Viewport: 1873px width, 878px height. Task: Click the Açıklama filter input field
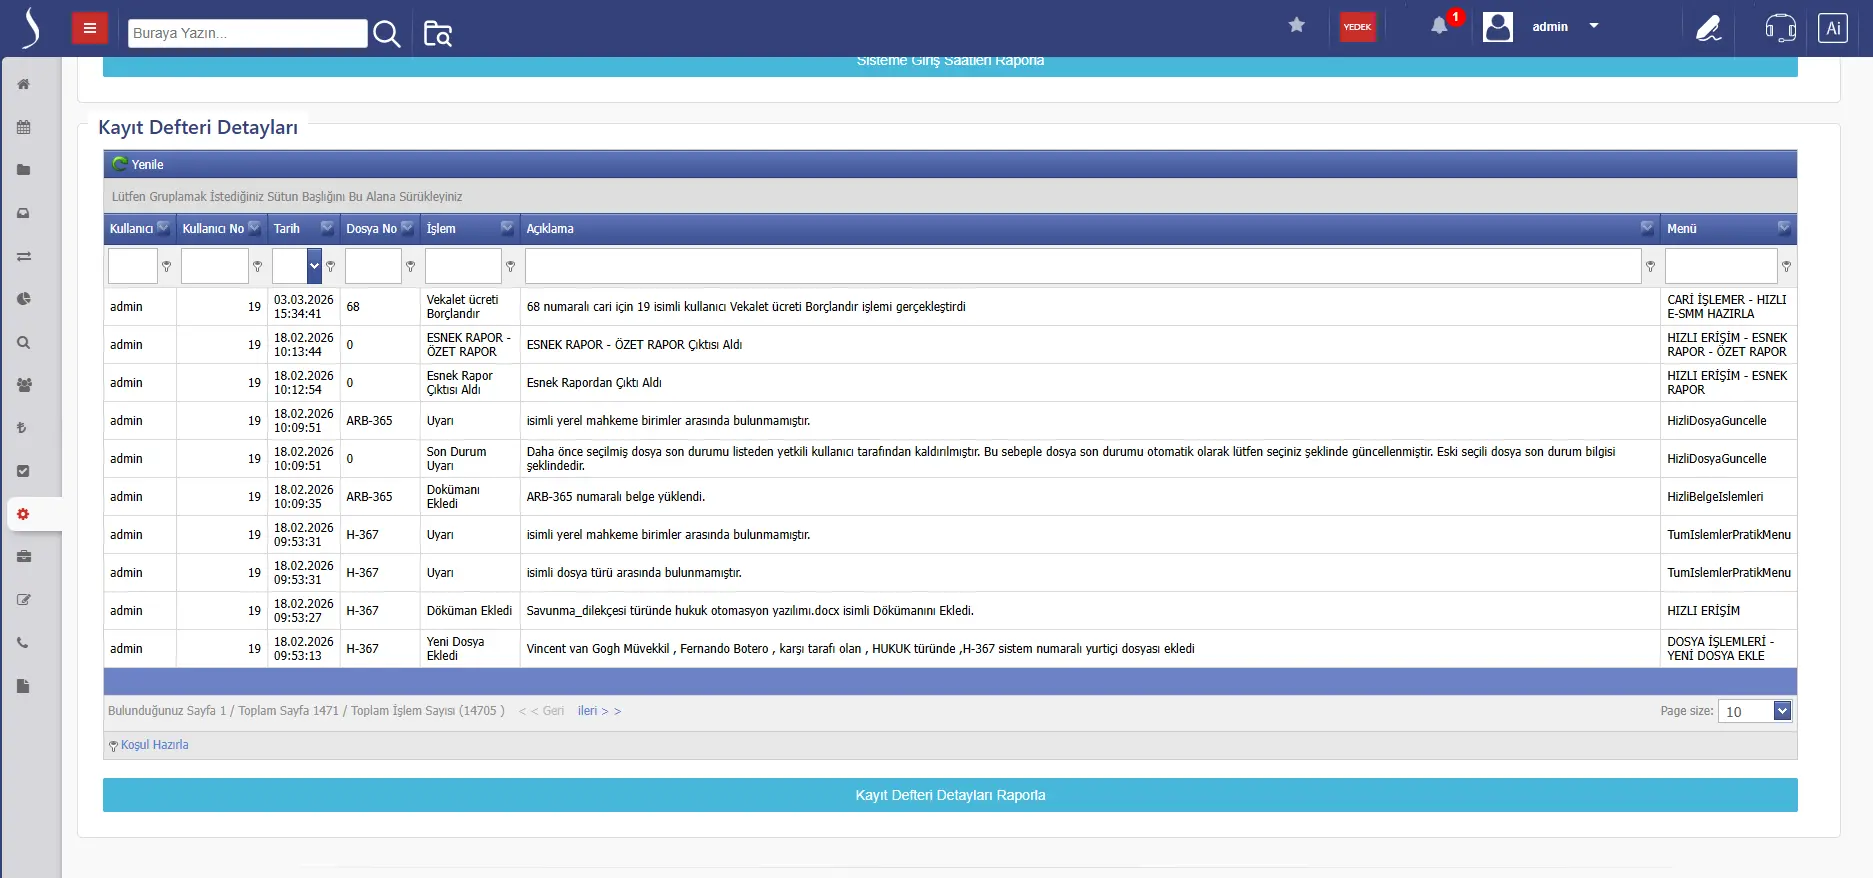(1082, 266)
